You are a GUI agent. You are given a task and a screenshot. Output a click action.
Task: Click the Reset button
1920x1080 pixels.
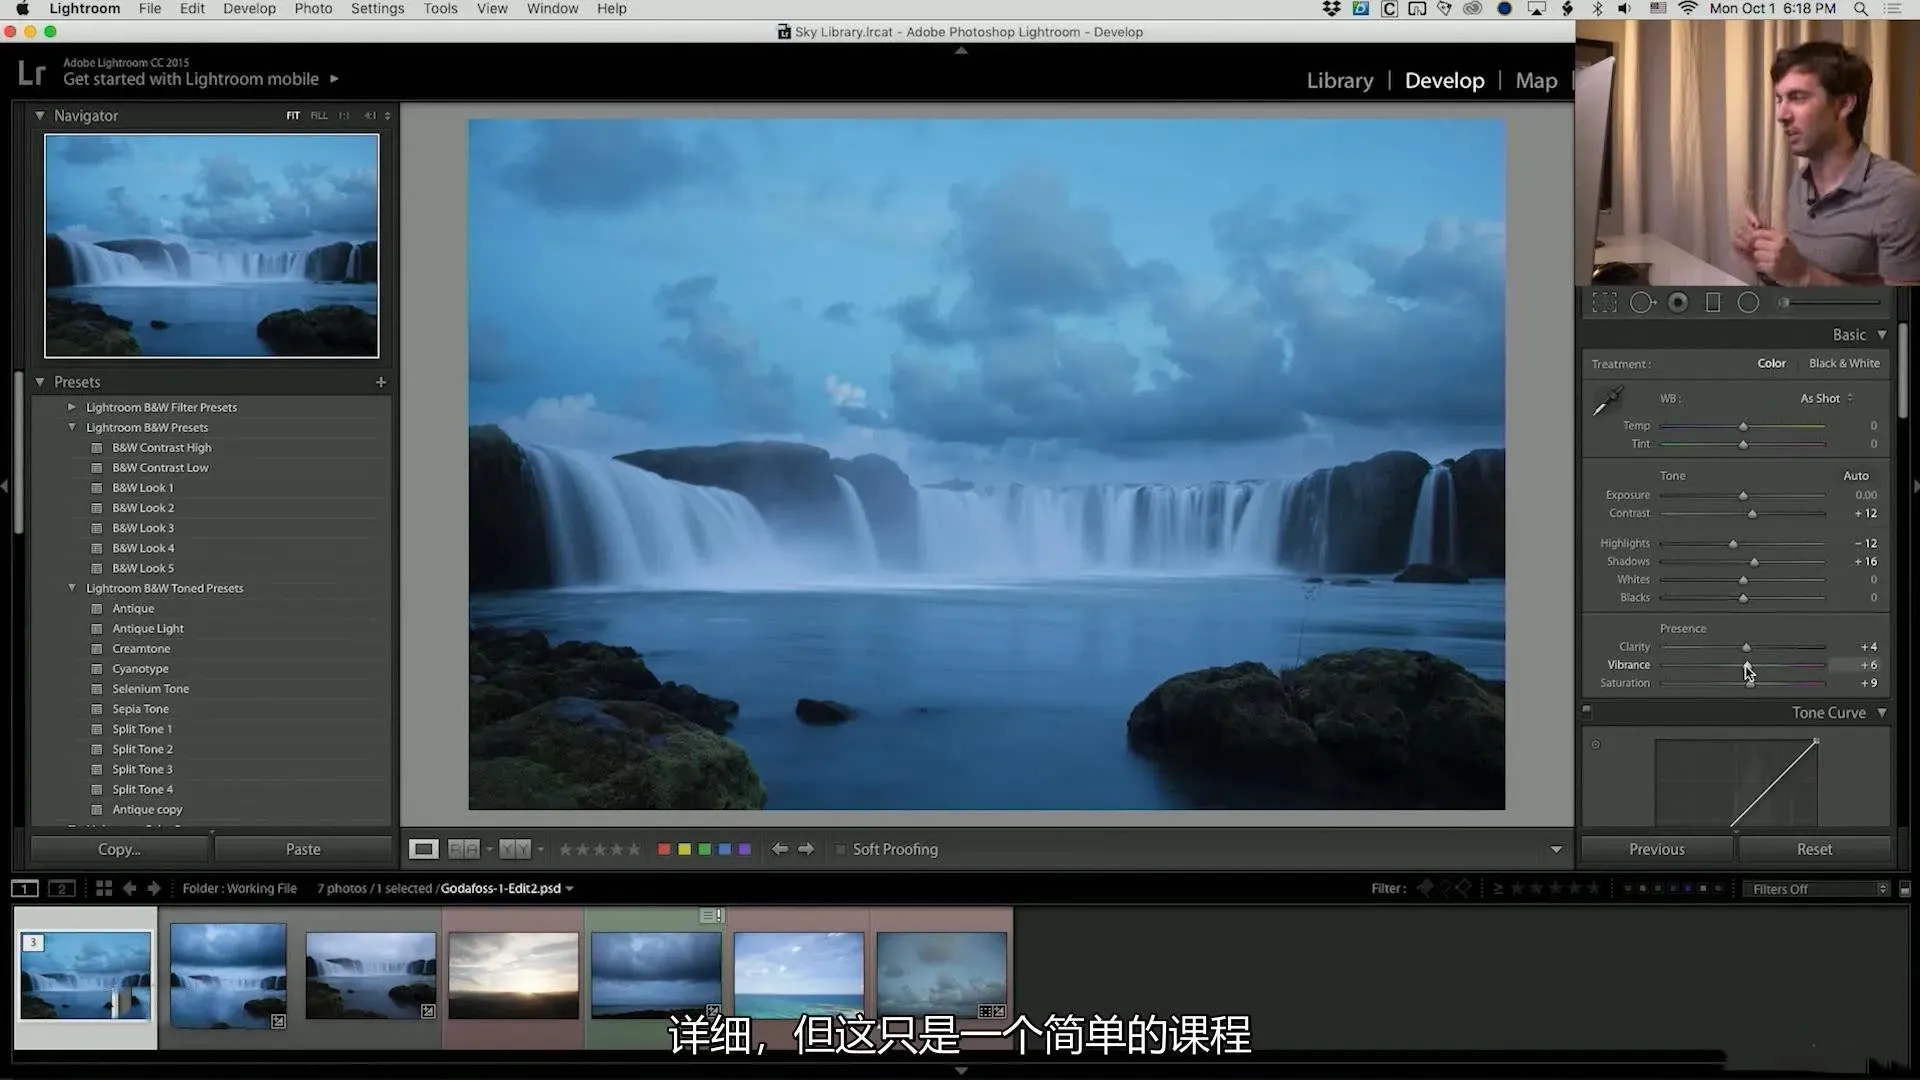click(1814, 849)
